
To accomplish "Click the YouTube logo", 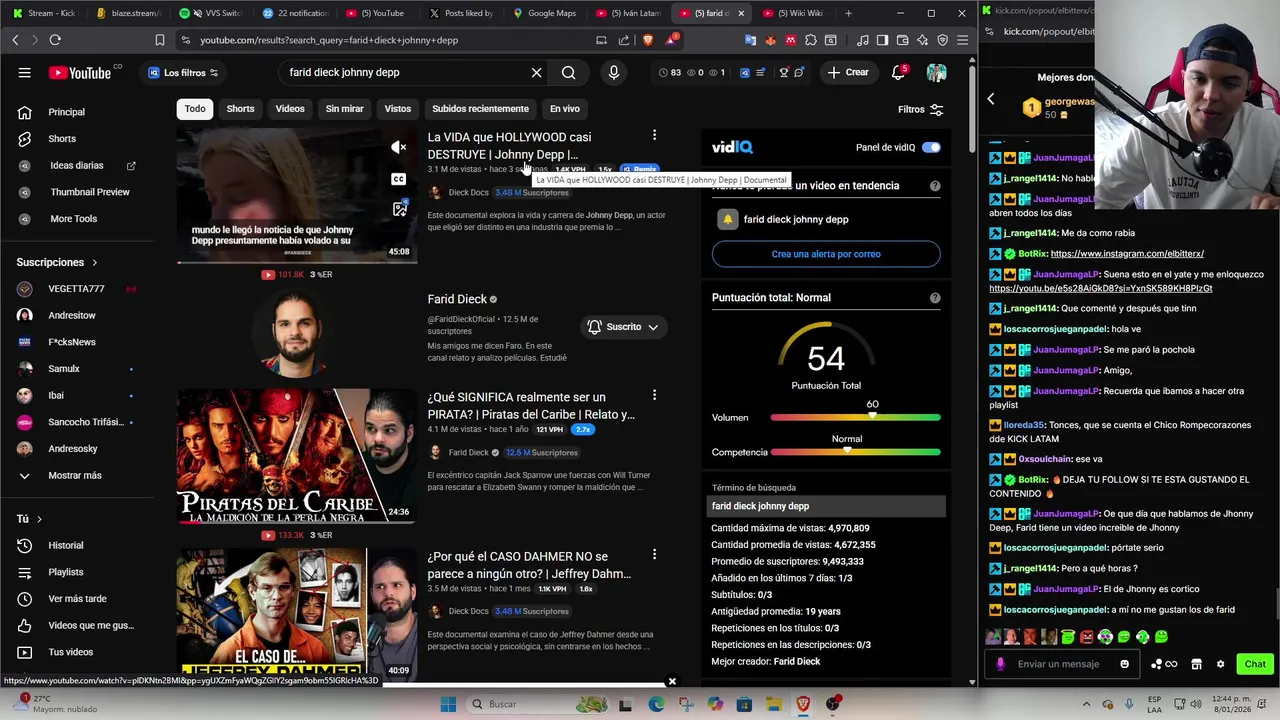I will coord(80,72).
